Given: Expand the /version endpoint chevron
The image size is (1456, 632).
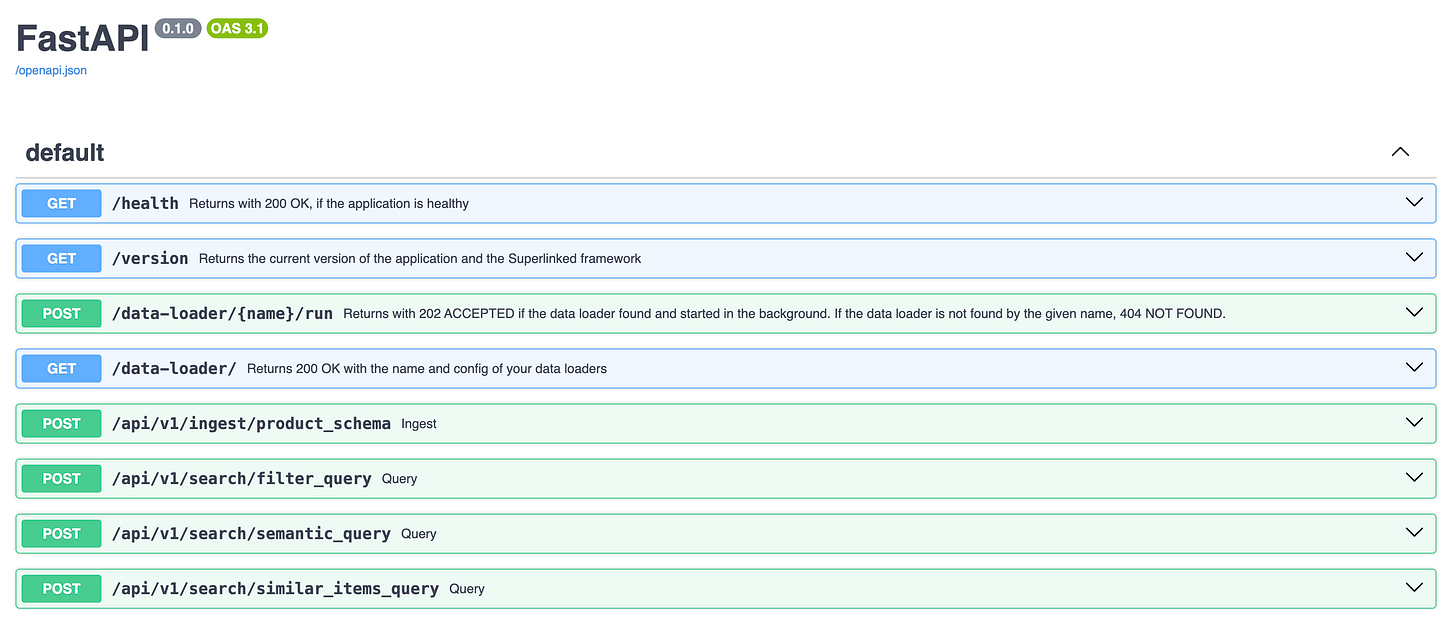Looking at the screenshot, I should pos(1414,258).
